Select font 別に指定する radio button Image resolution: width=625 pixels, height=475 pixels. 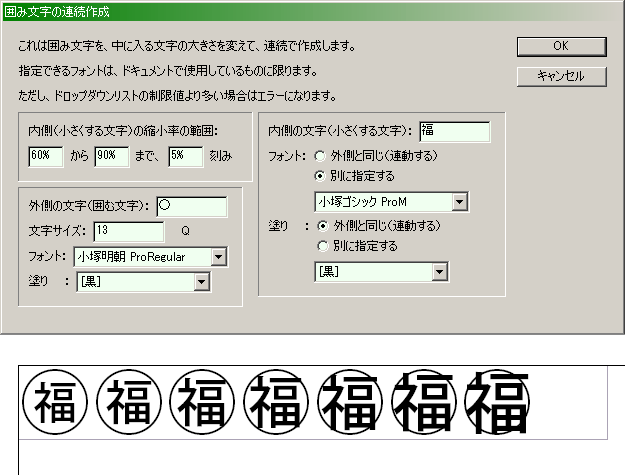pyautogui.click(x=320, y=176)
